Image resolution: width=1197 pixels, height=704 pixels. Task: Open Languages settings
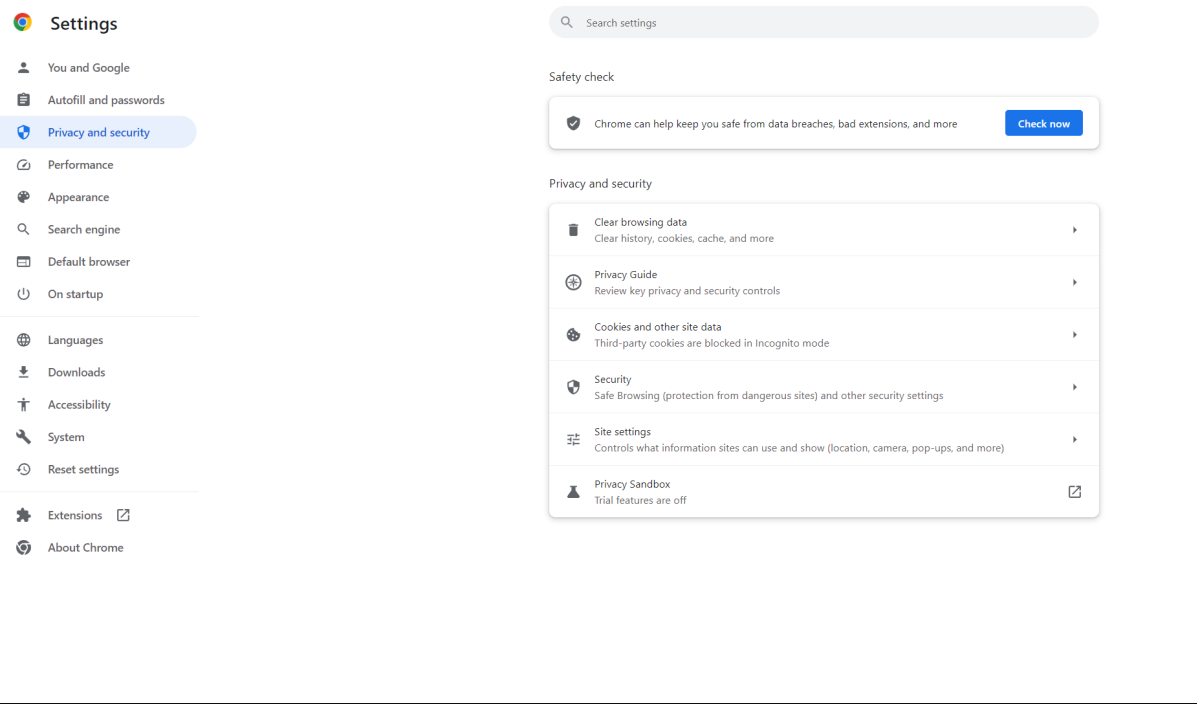[x=75, y=340]
